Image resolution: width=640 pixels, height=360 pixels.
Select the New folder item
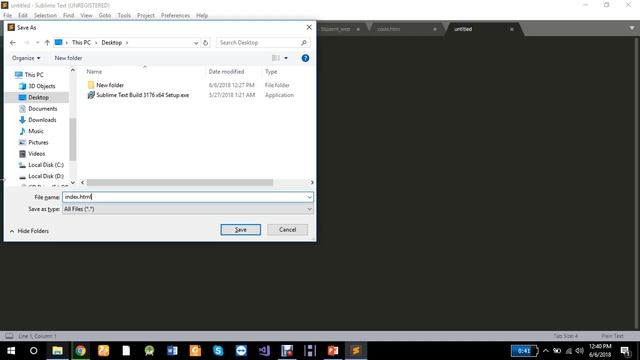click(x=110, y=85)
